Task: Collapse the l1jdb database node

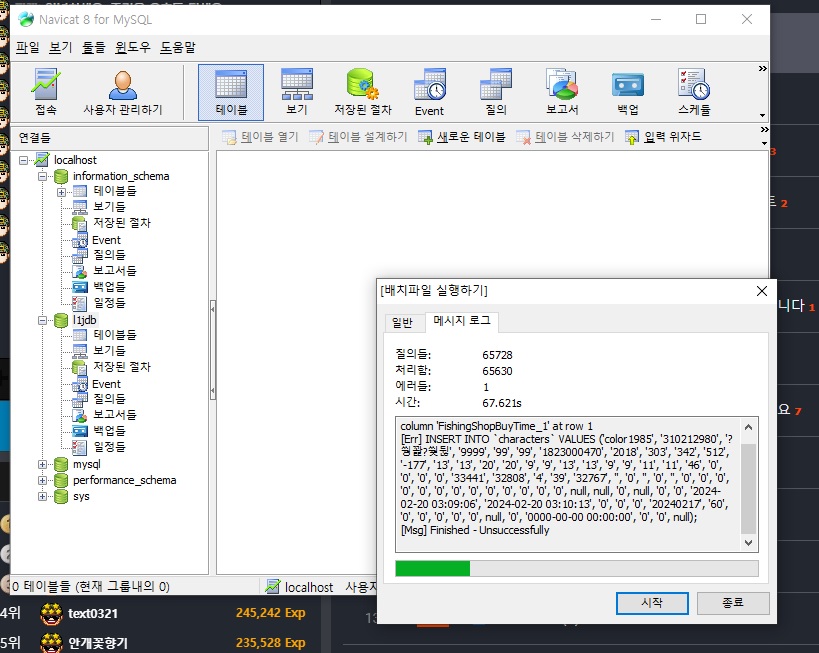Action: 42,320
